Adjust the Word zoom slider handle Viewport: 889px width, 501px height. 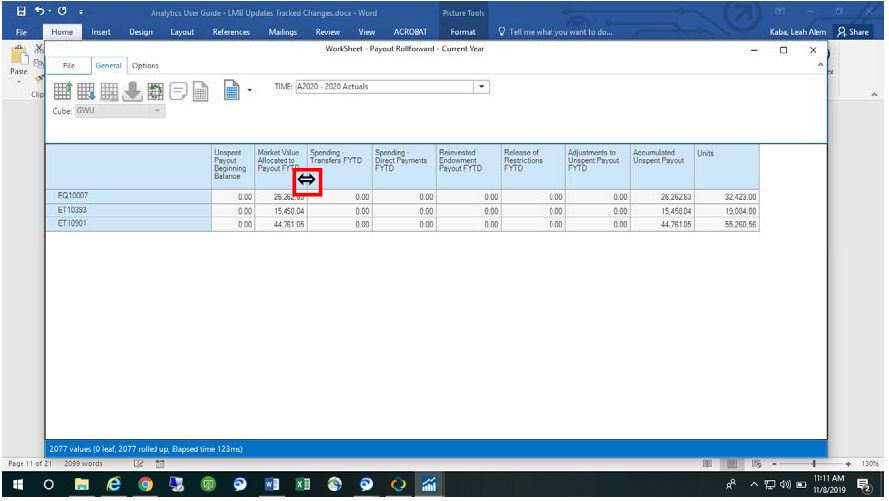(x=814, y=464)
